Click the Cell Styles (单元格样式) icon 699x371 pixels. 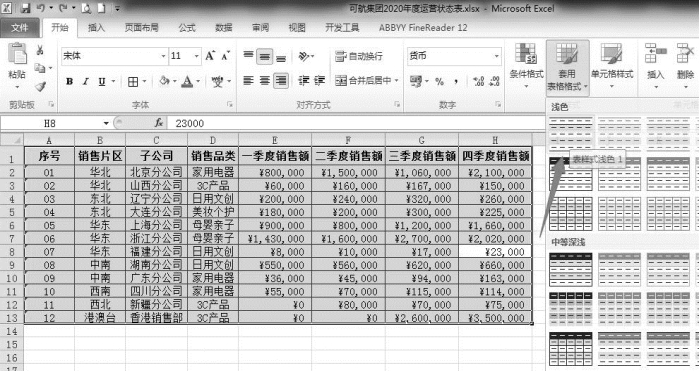(612, 54)
